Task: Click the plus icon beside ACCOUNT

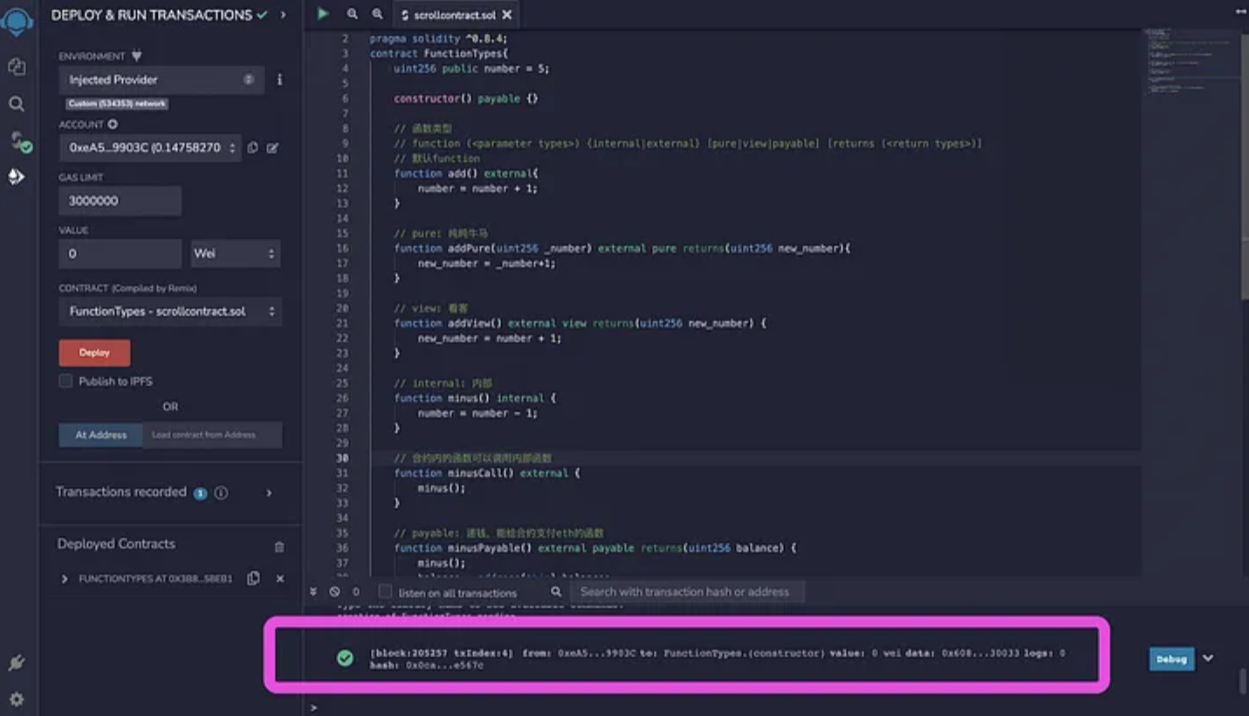Action: click(113, 124)
